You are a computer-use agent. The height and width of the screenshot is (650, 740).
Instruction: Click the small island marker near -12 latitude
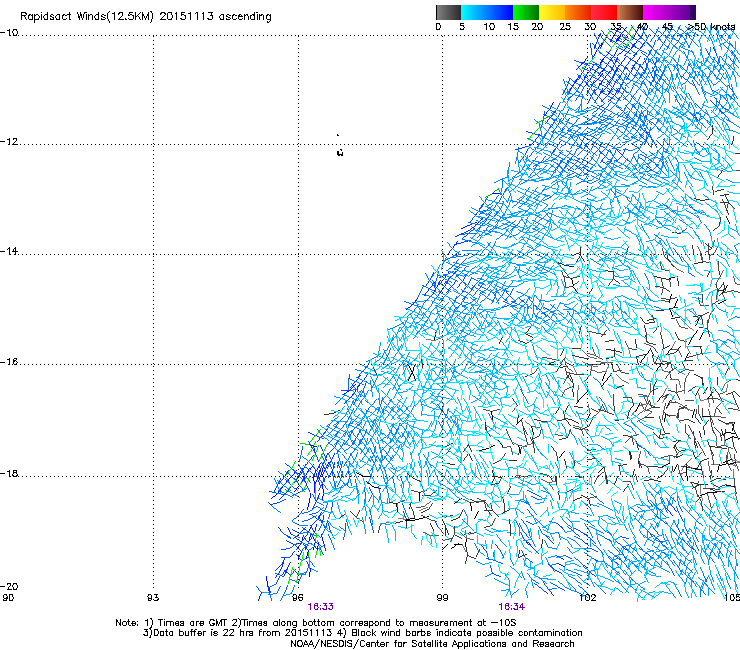pyautogui.click(x=340, y=152)
